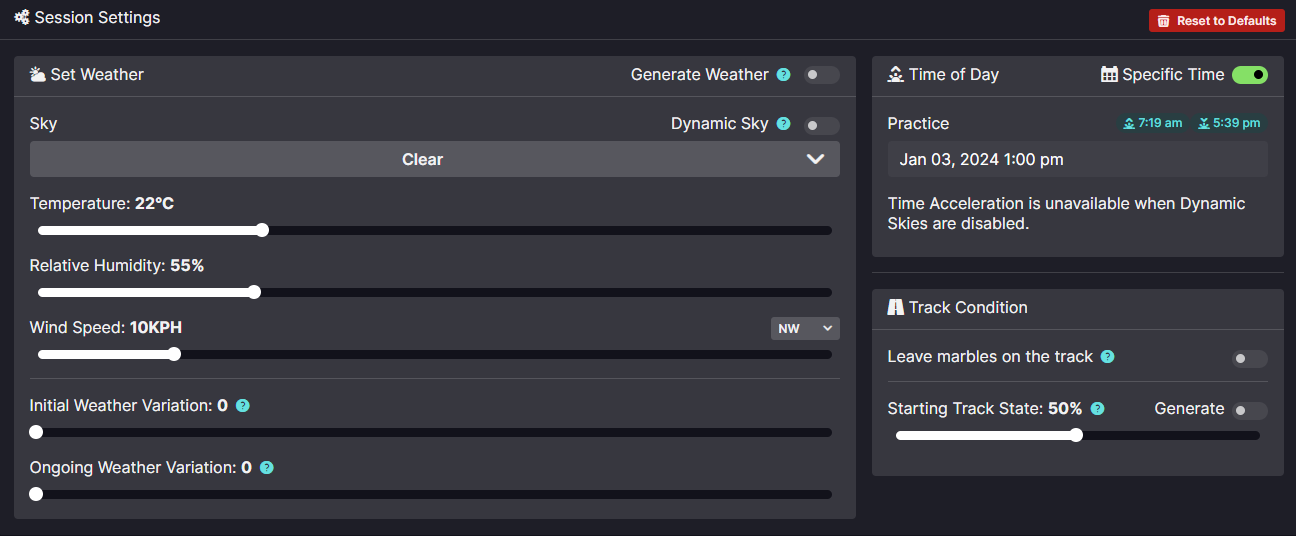Viewport: 1296px width, 536px height.
Task: Click the Dynamic Sky help icon
Action: (784, 124)
